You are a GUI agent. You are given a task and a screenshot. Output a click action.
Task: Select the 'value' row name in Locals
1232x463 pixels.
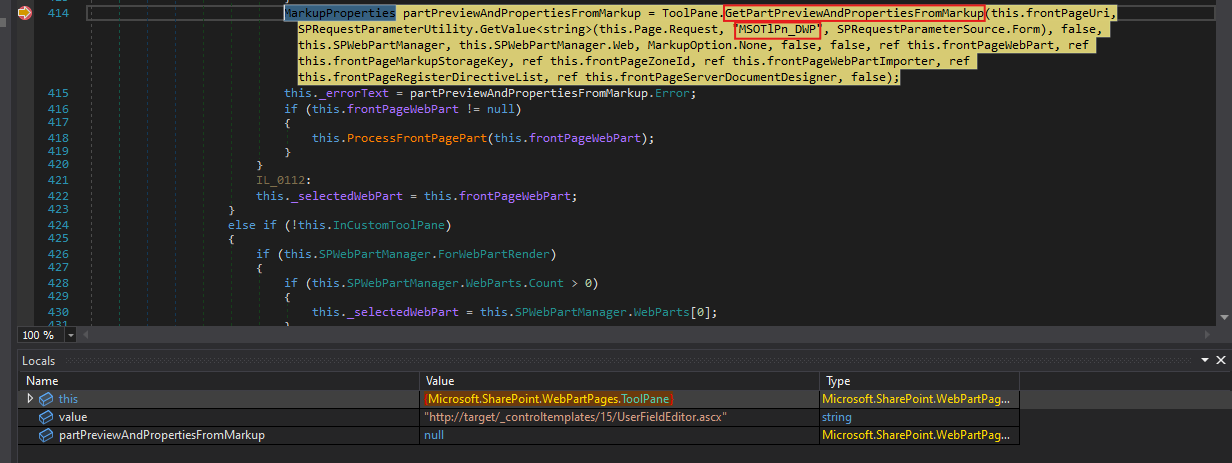[x=73, y=417]
